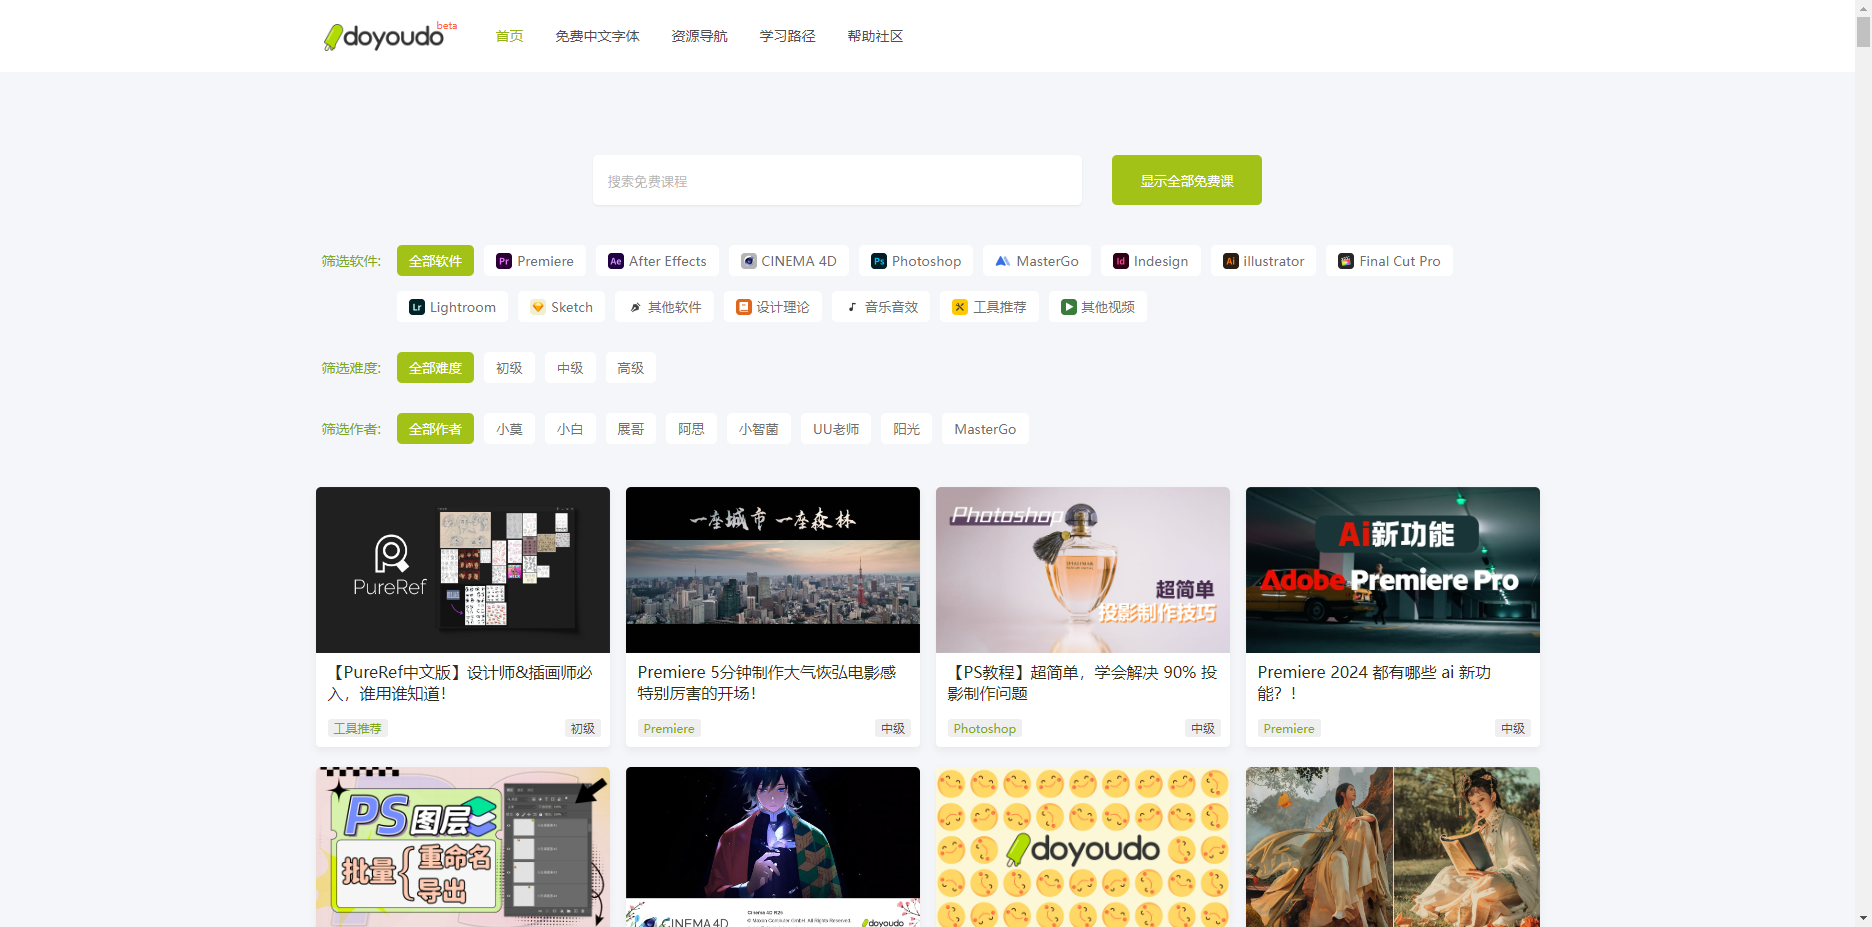Select the Indesign filter icon
The width and height of the screenshot is (1872, 927).
coord(1121,261)
